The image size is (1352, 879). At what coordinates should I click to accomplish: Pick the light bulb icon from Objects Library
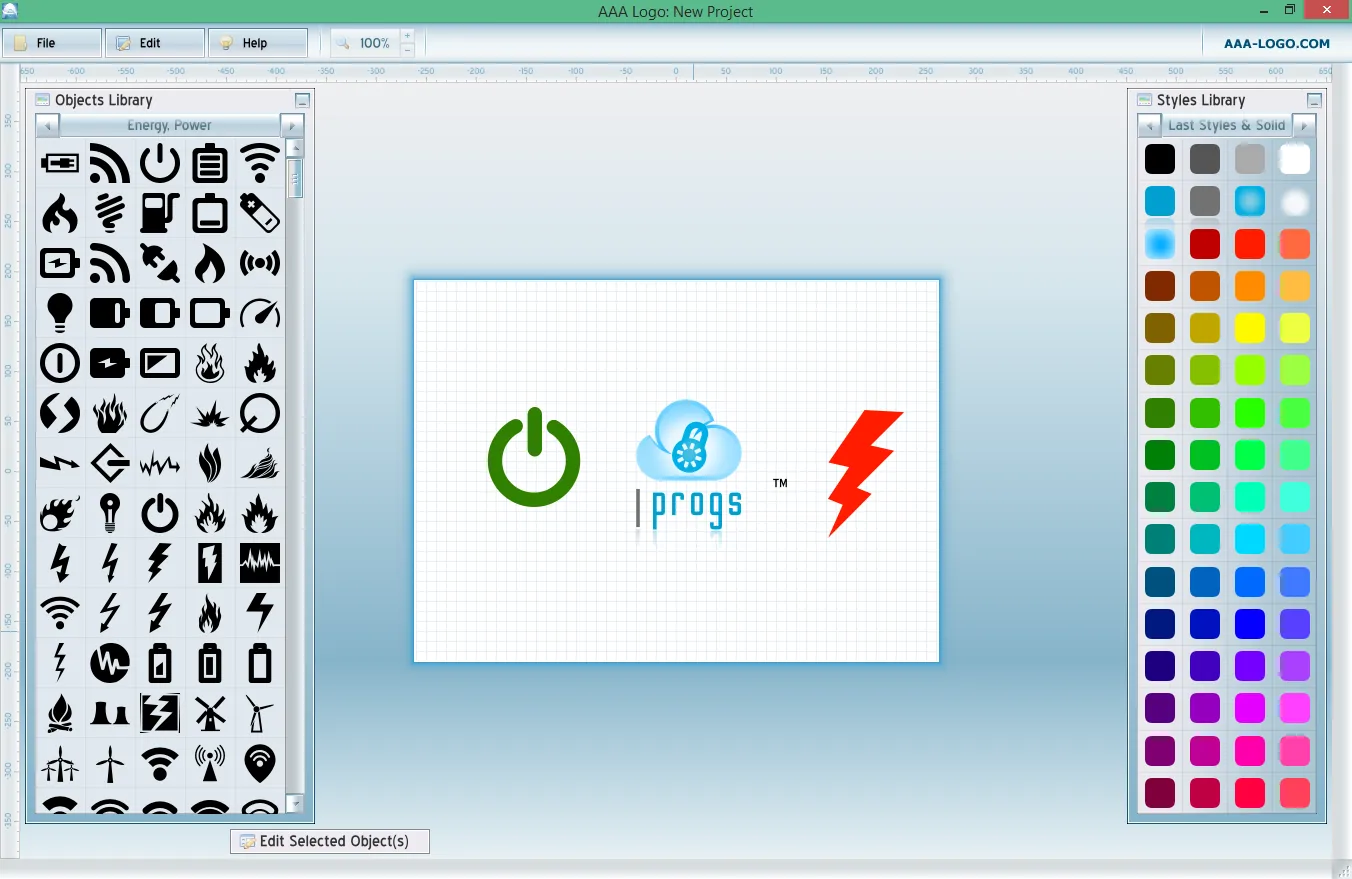click(x=60, y=313)
